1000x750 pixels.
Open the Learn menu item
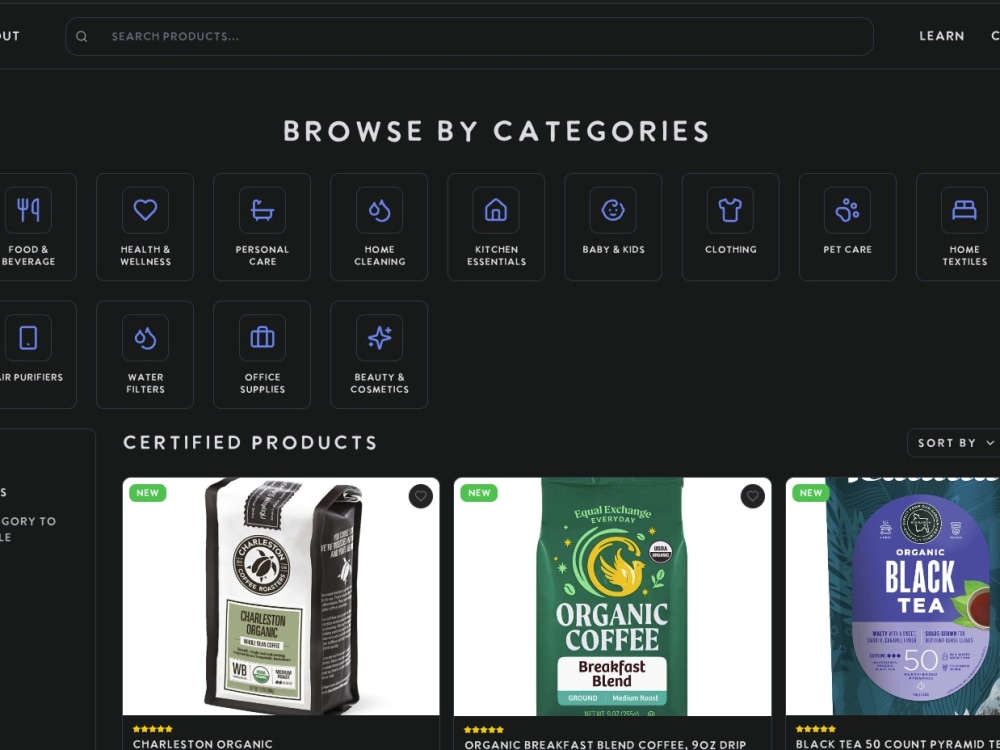tap(941, 36)
